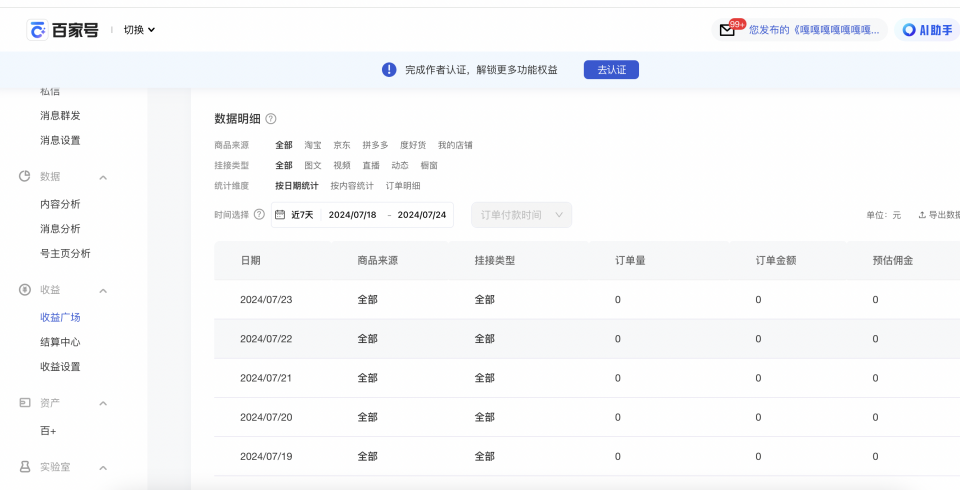Select the 2024/07/22 date cell
960x490 pixels.
[266, 339]
